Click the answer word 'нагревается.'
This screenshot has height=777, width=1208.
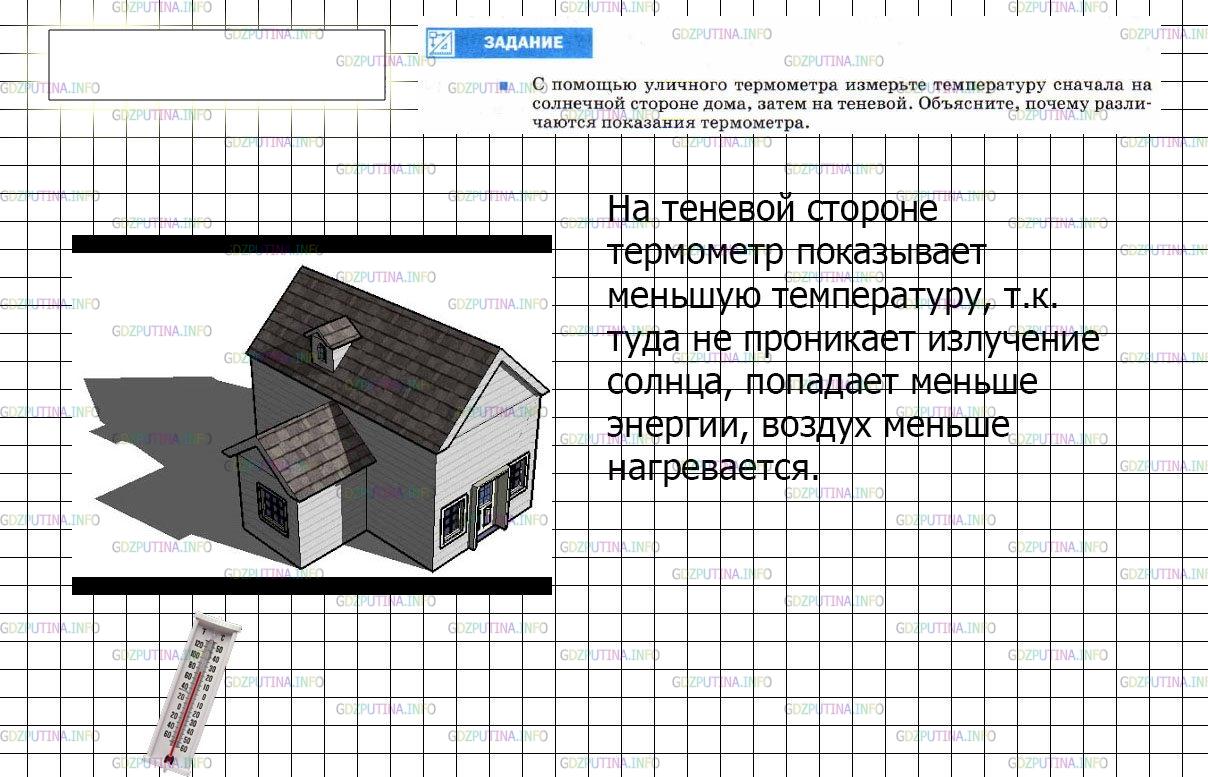pos(713,469)
